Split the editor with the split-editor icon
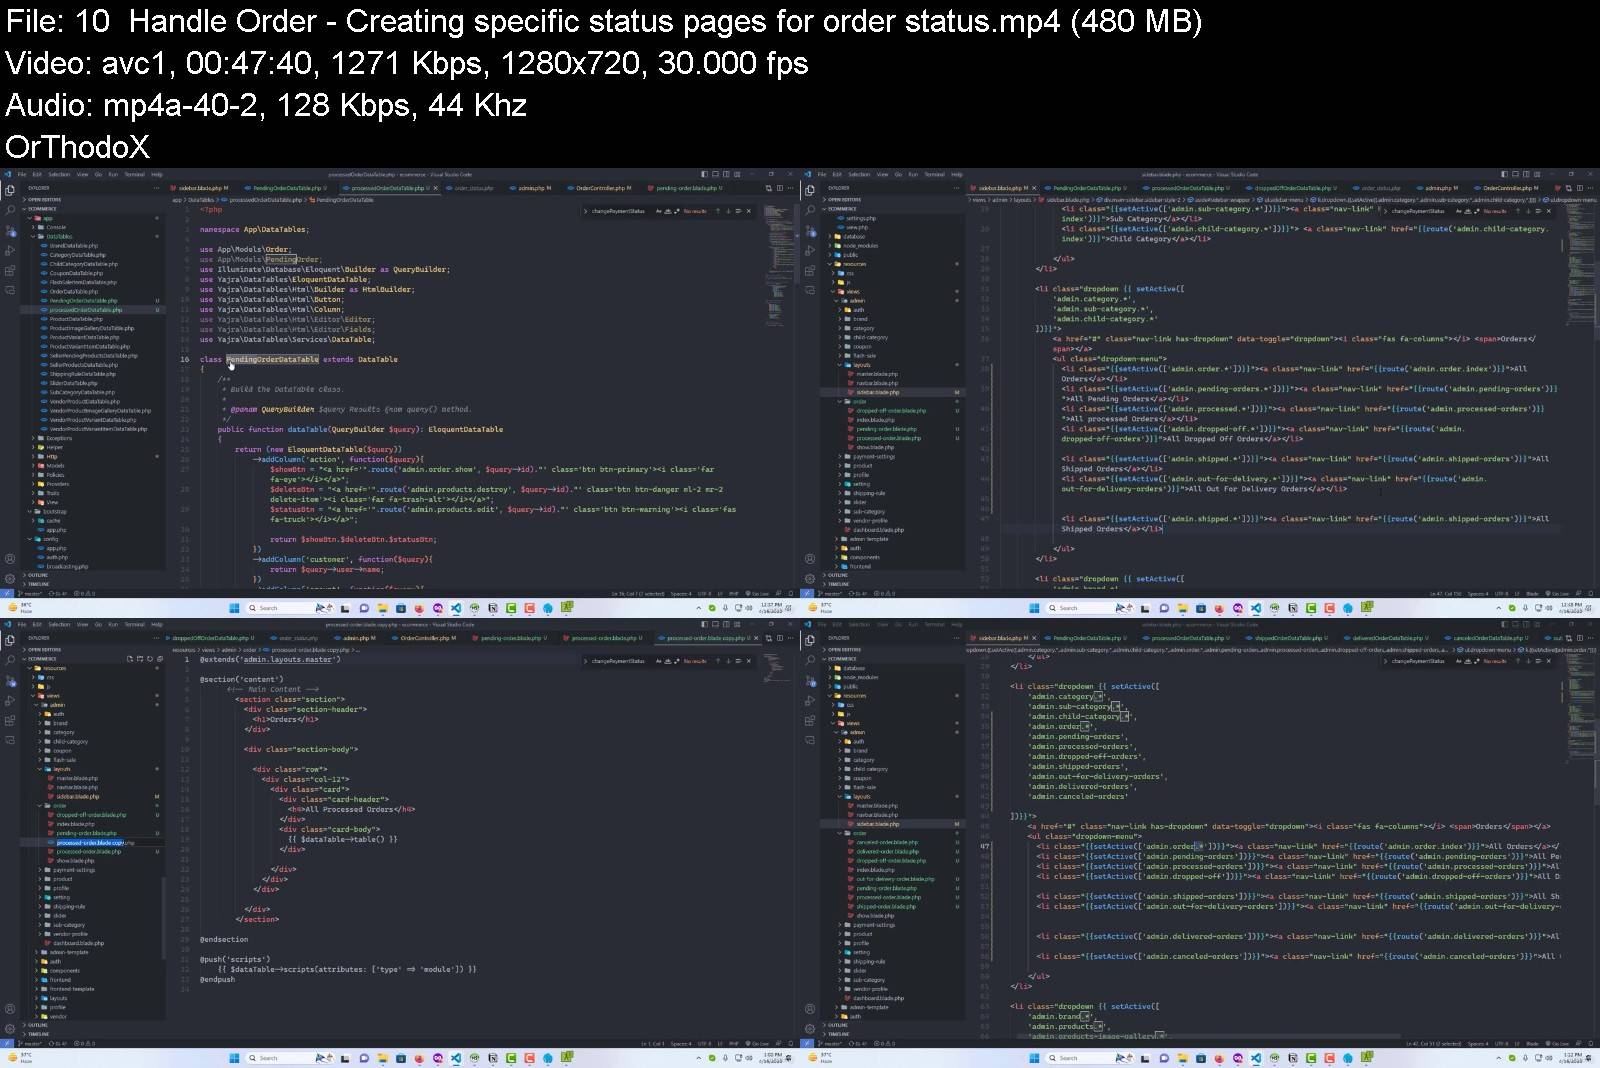 (779, 187)
